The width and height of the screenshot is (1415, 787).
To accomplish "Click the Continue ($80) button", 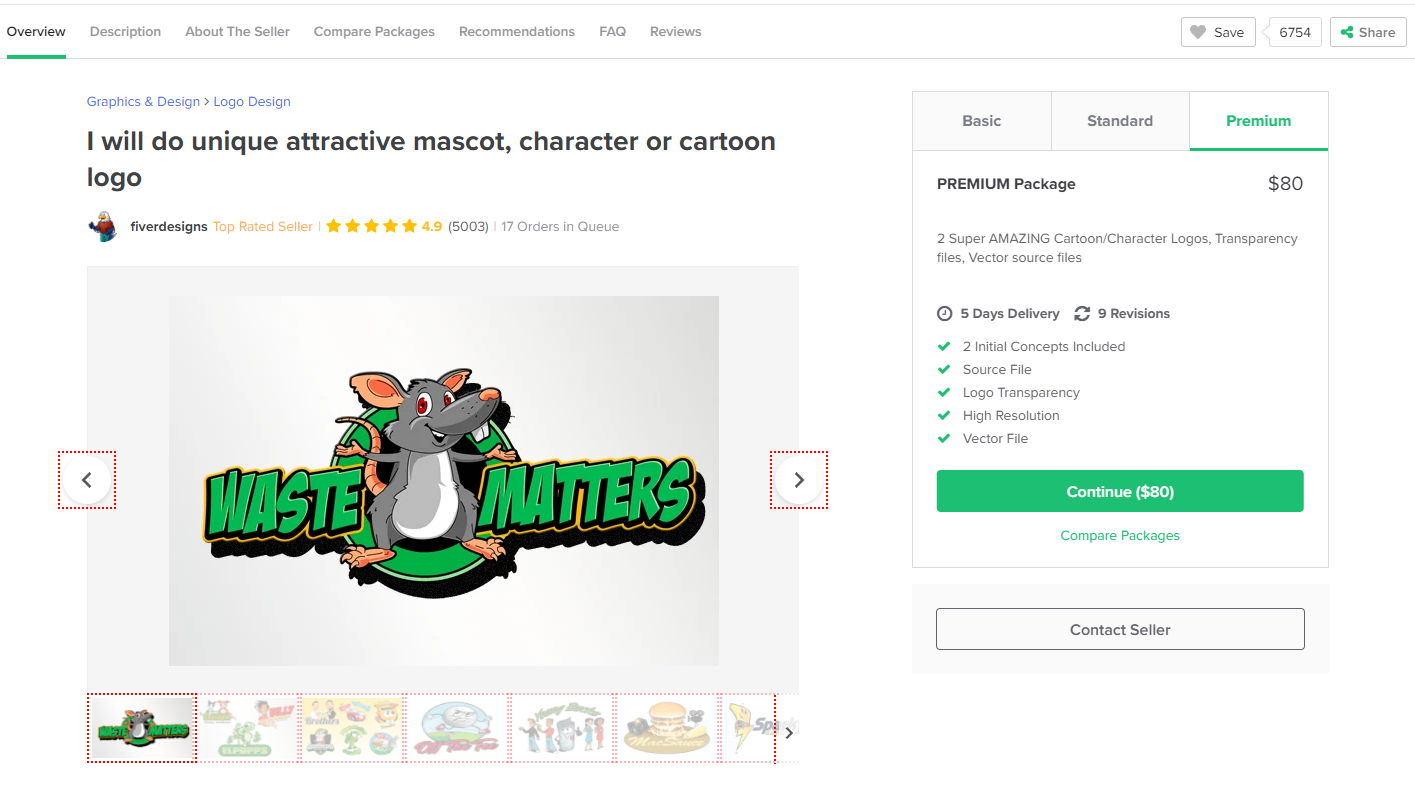I will 1120,491.
